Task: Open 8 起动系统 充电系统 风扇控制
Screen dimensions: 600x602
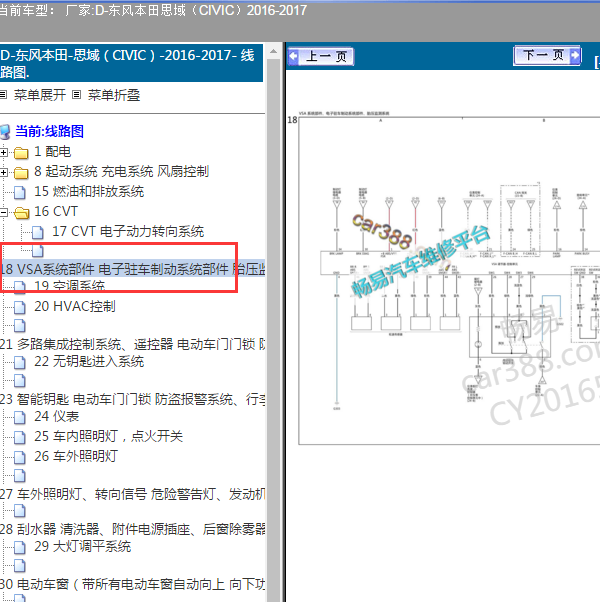Action: tap(121, 172)
